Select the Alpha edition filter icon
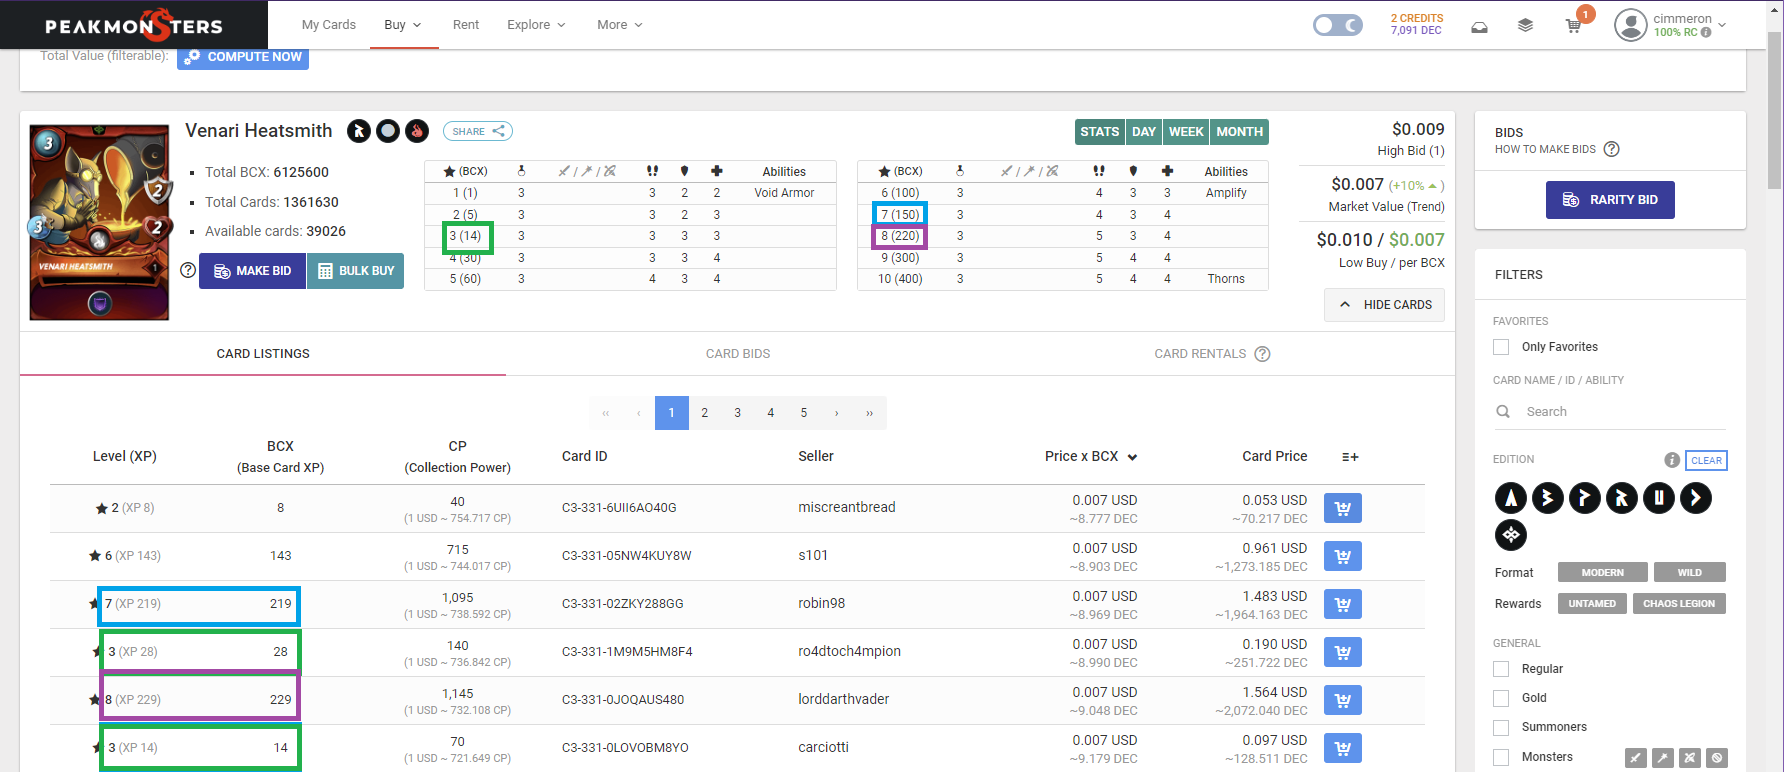Viewport: 1785px width, 772px height. click(x=1511, y=498)
